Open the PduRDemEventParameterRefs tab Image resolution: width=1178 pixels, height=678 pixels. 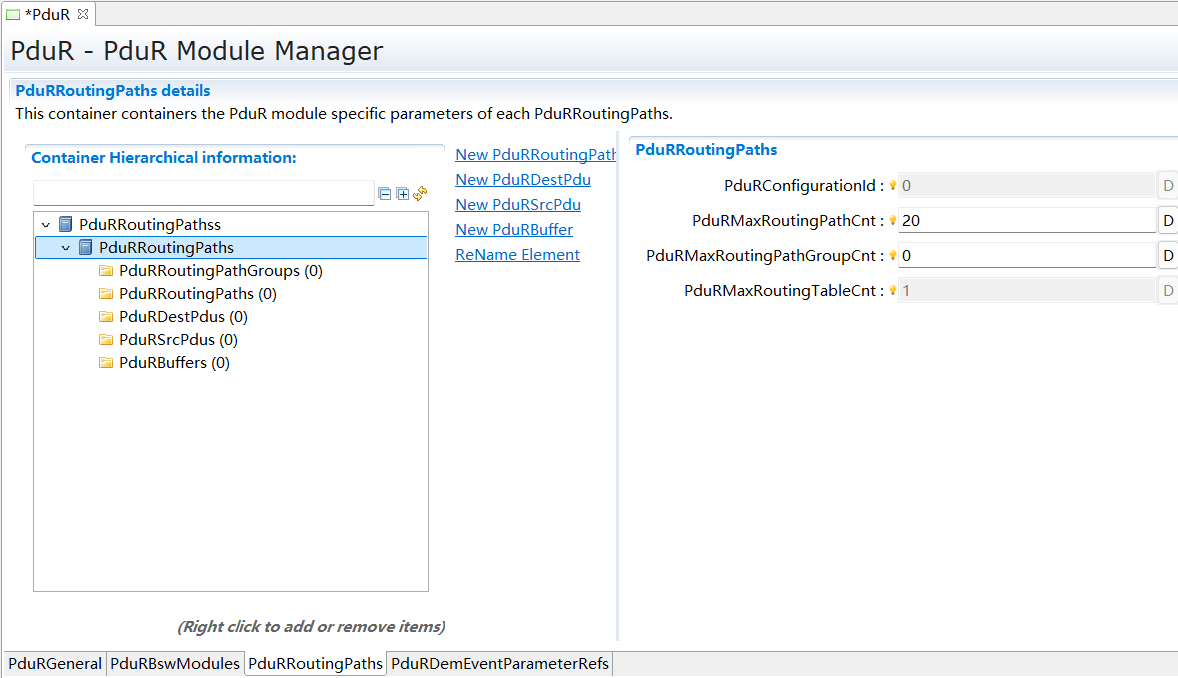499,663
